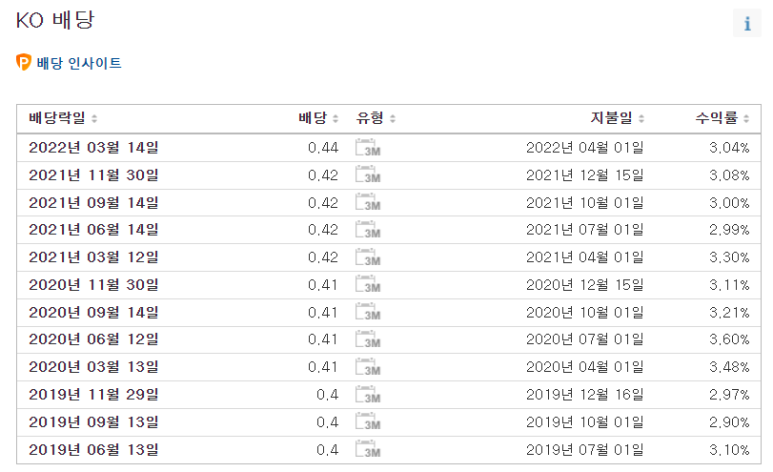The image size is (773, 472).
Task: Click payment date 2021년 12월 15일
Action: 585,175
